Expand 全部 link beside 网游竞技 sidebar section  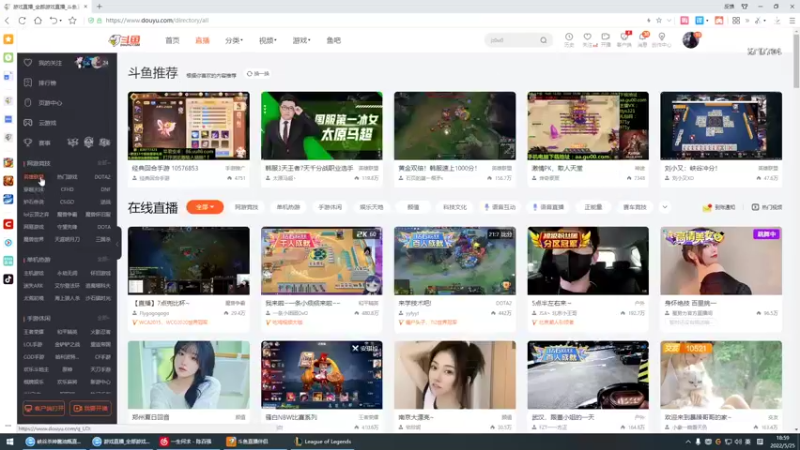click(104, 163)
